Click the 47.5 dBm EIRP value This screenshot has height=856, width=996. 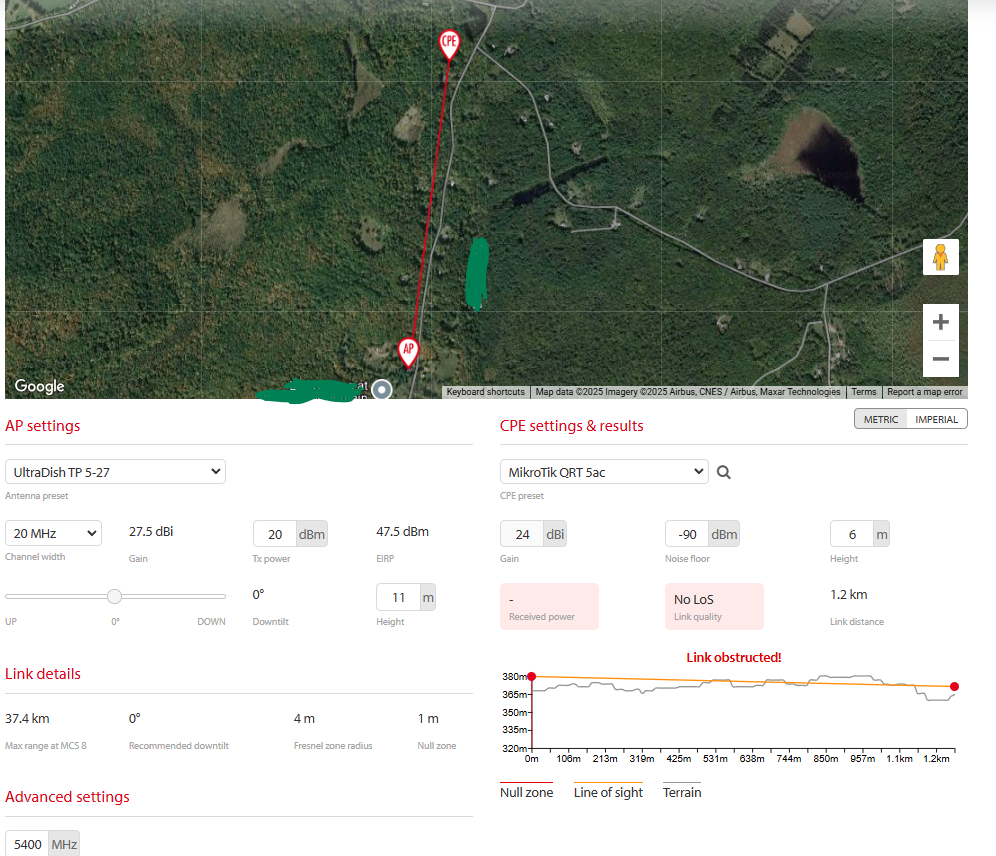click(x=402, y=532)
